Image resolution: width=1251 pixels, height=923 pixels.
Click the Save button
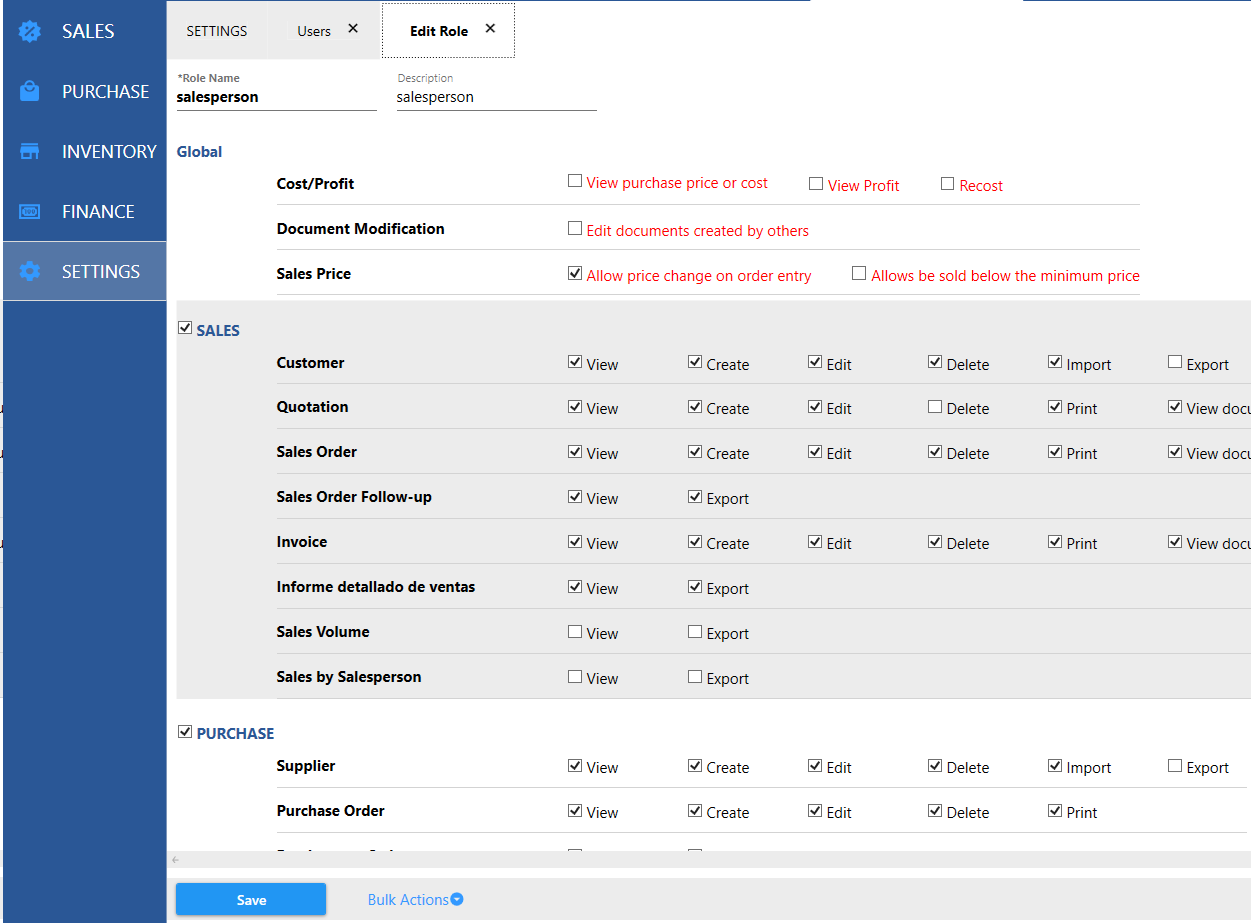251,900
